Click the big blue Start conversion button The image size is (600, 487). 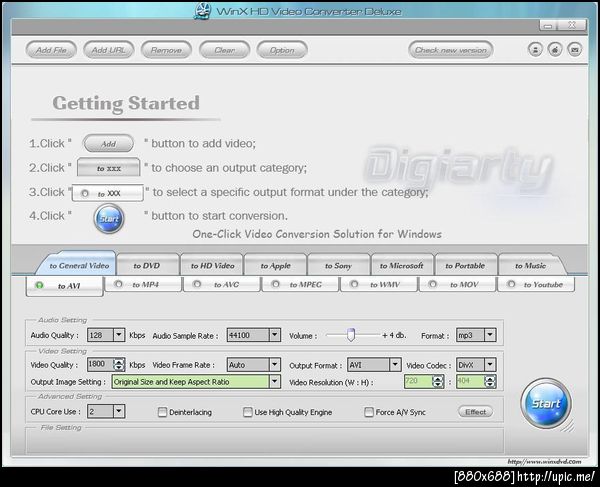click(x=546, y=403)
